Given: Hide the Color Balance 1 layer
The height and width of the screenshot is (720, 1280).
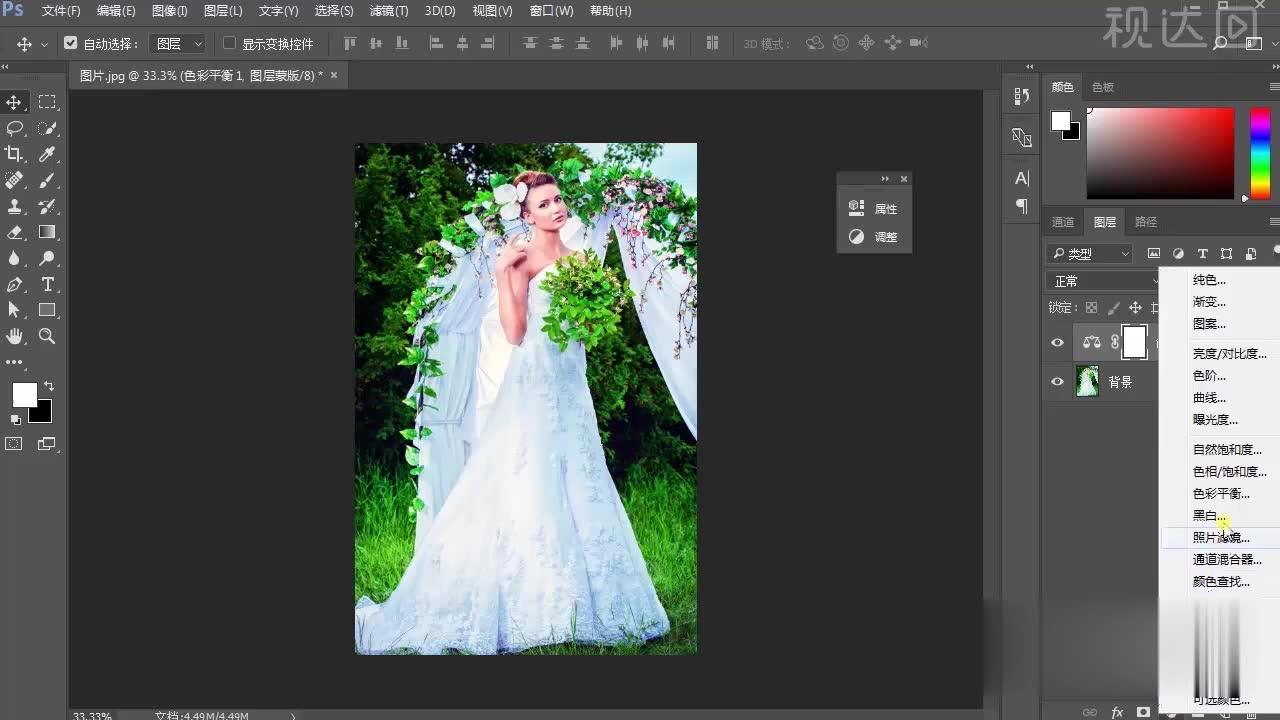Looking at the screenshot, I should 1057,343.
